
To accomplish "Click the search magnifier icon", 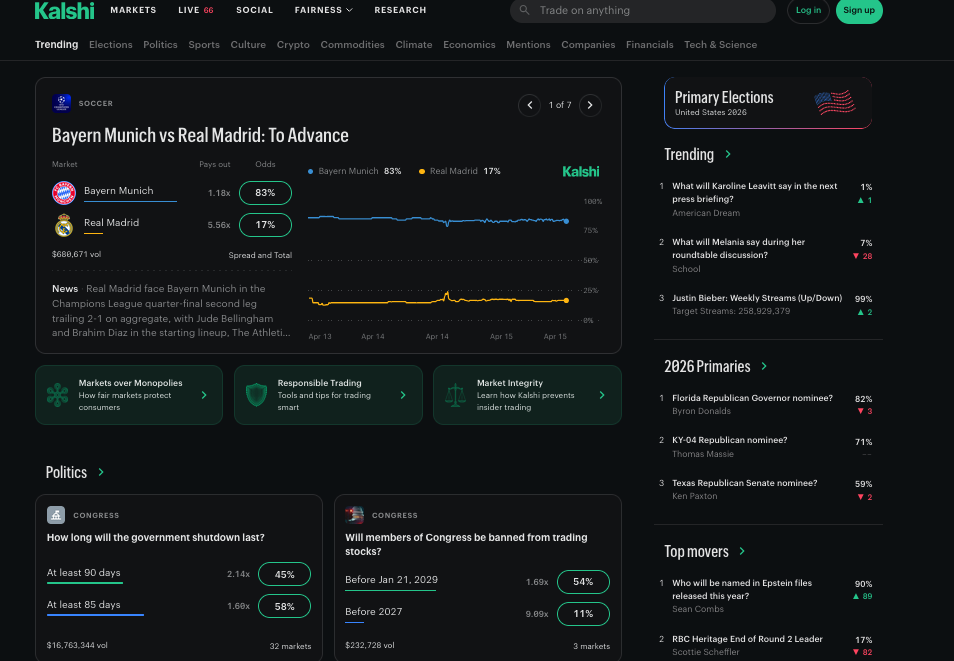I will tap(524, 10).
